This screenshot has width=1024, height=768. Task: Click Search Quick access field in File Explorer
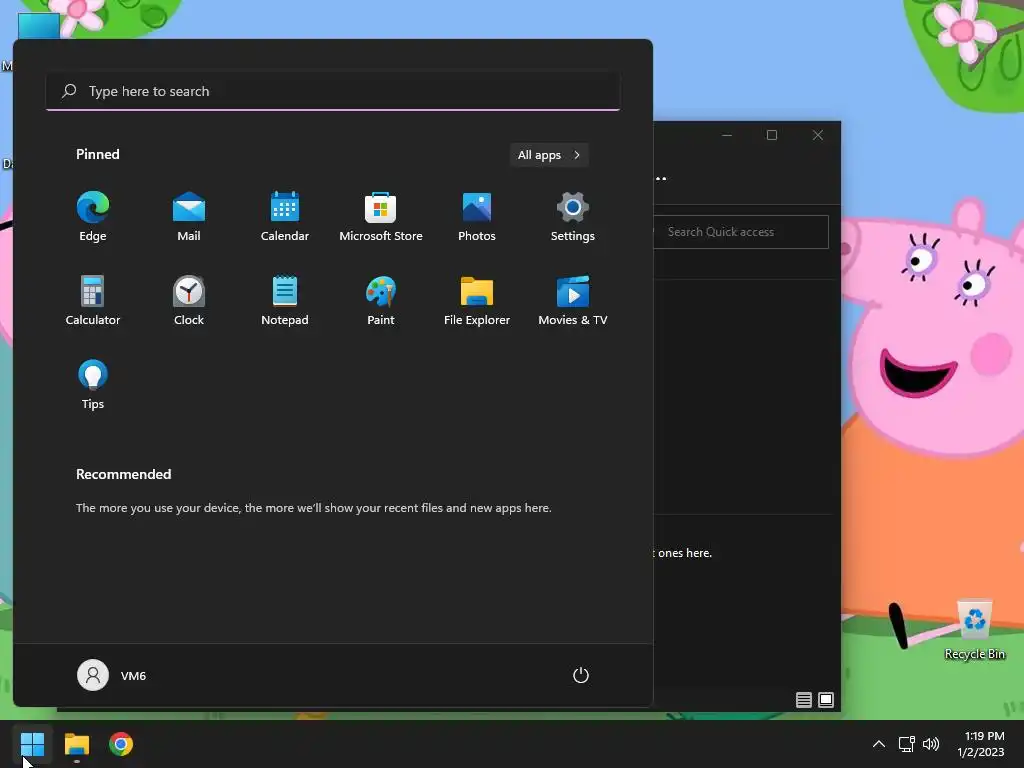742,232
